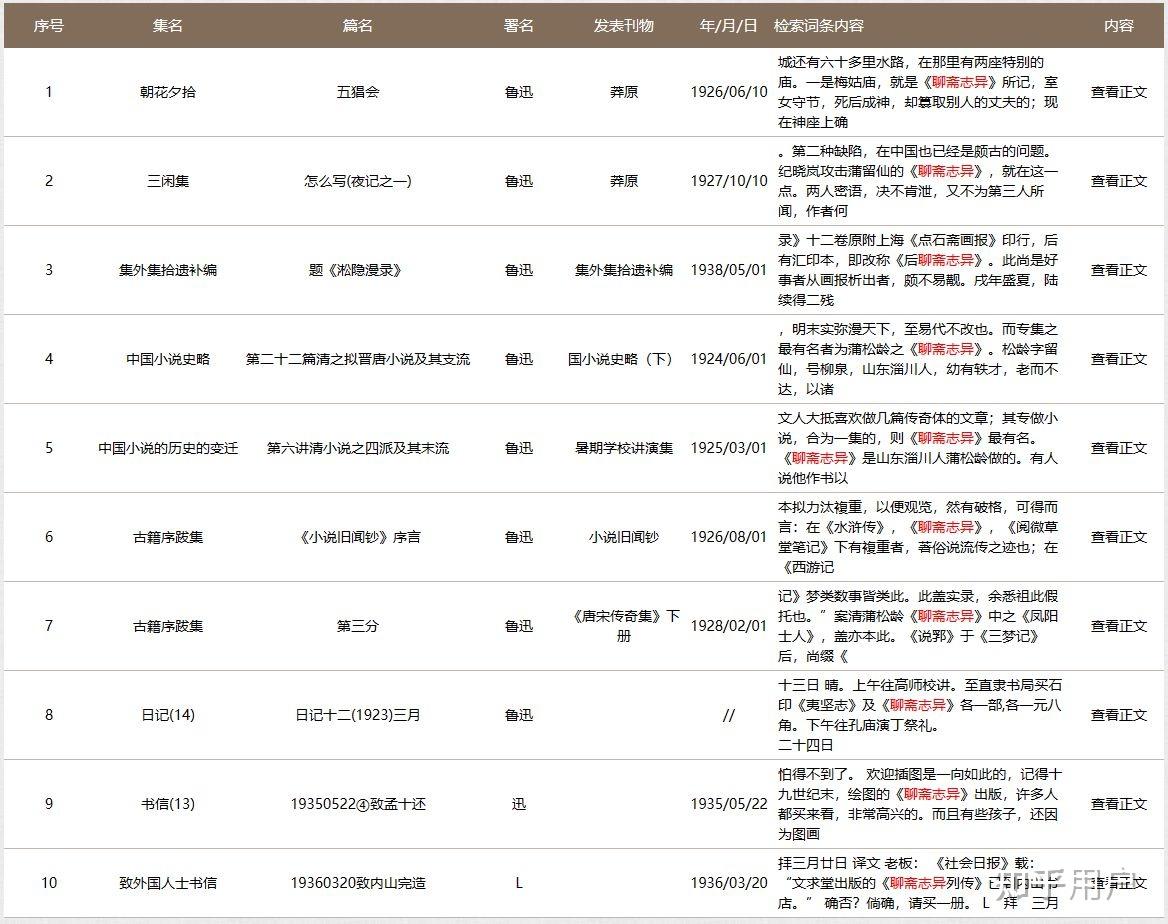Click the excerpt mentioning 点石斋画报

pos(918,270)
